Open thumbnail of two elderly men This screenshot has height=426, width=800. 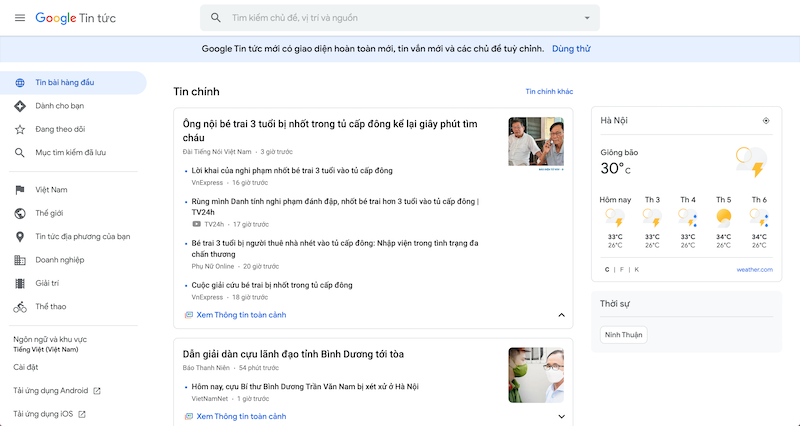pyautogui.click(x=536, y=142)
